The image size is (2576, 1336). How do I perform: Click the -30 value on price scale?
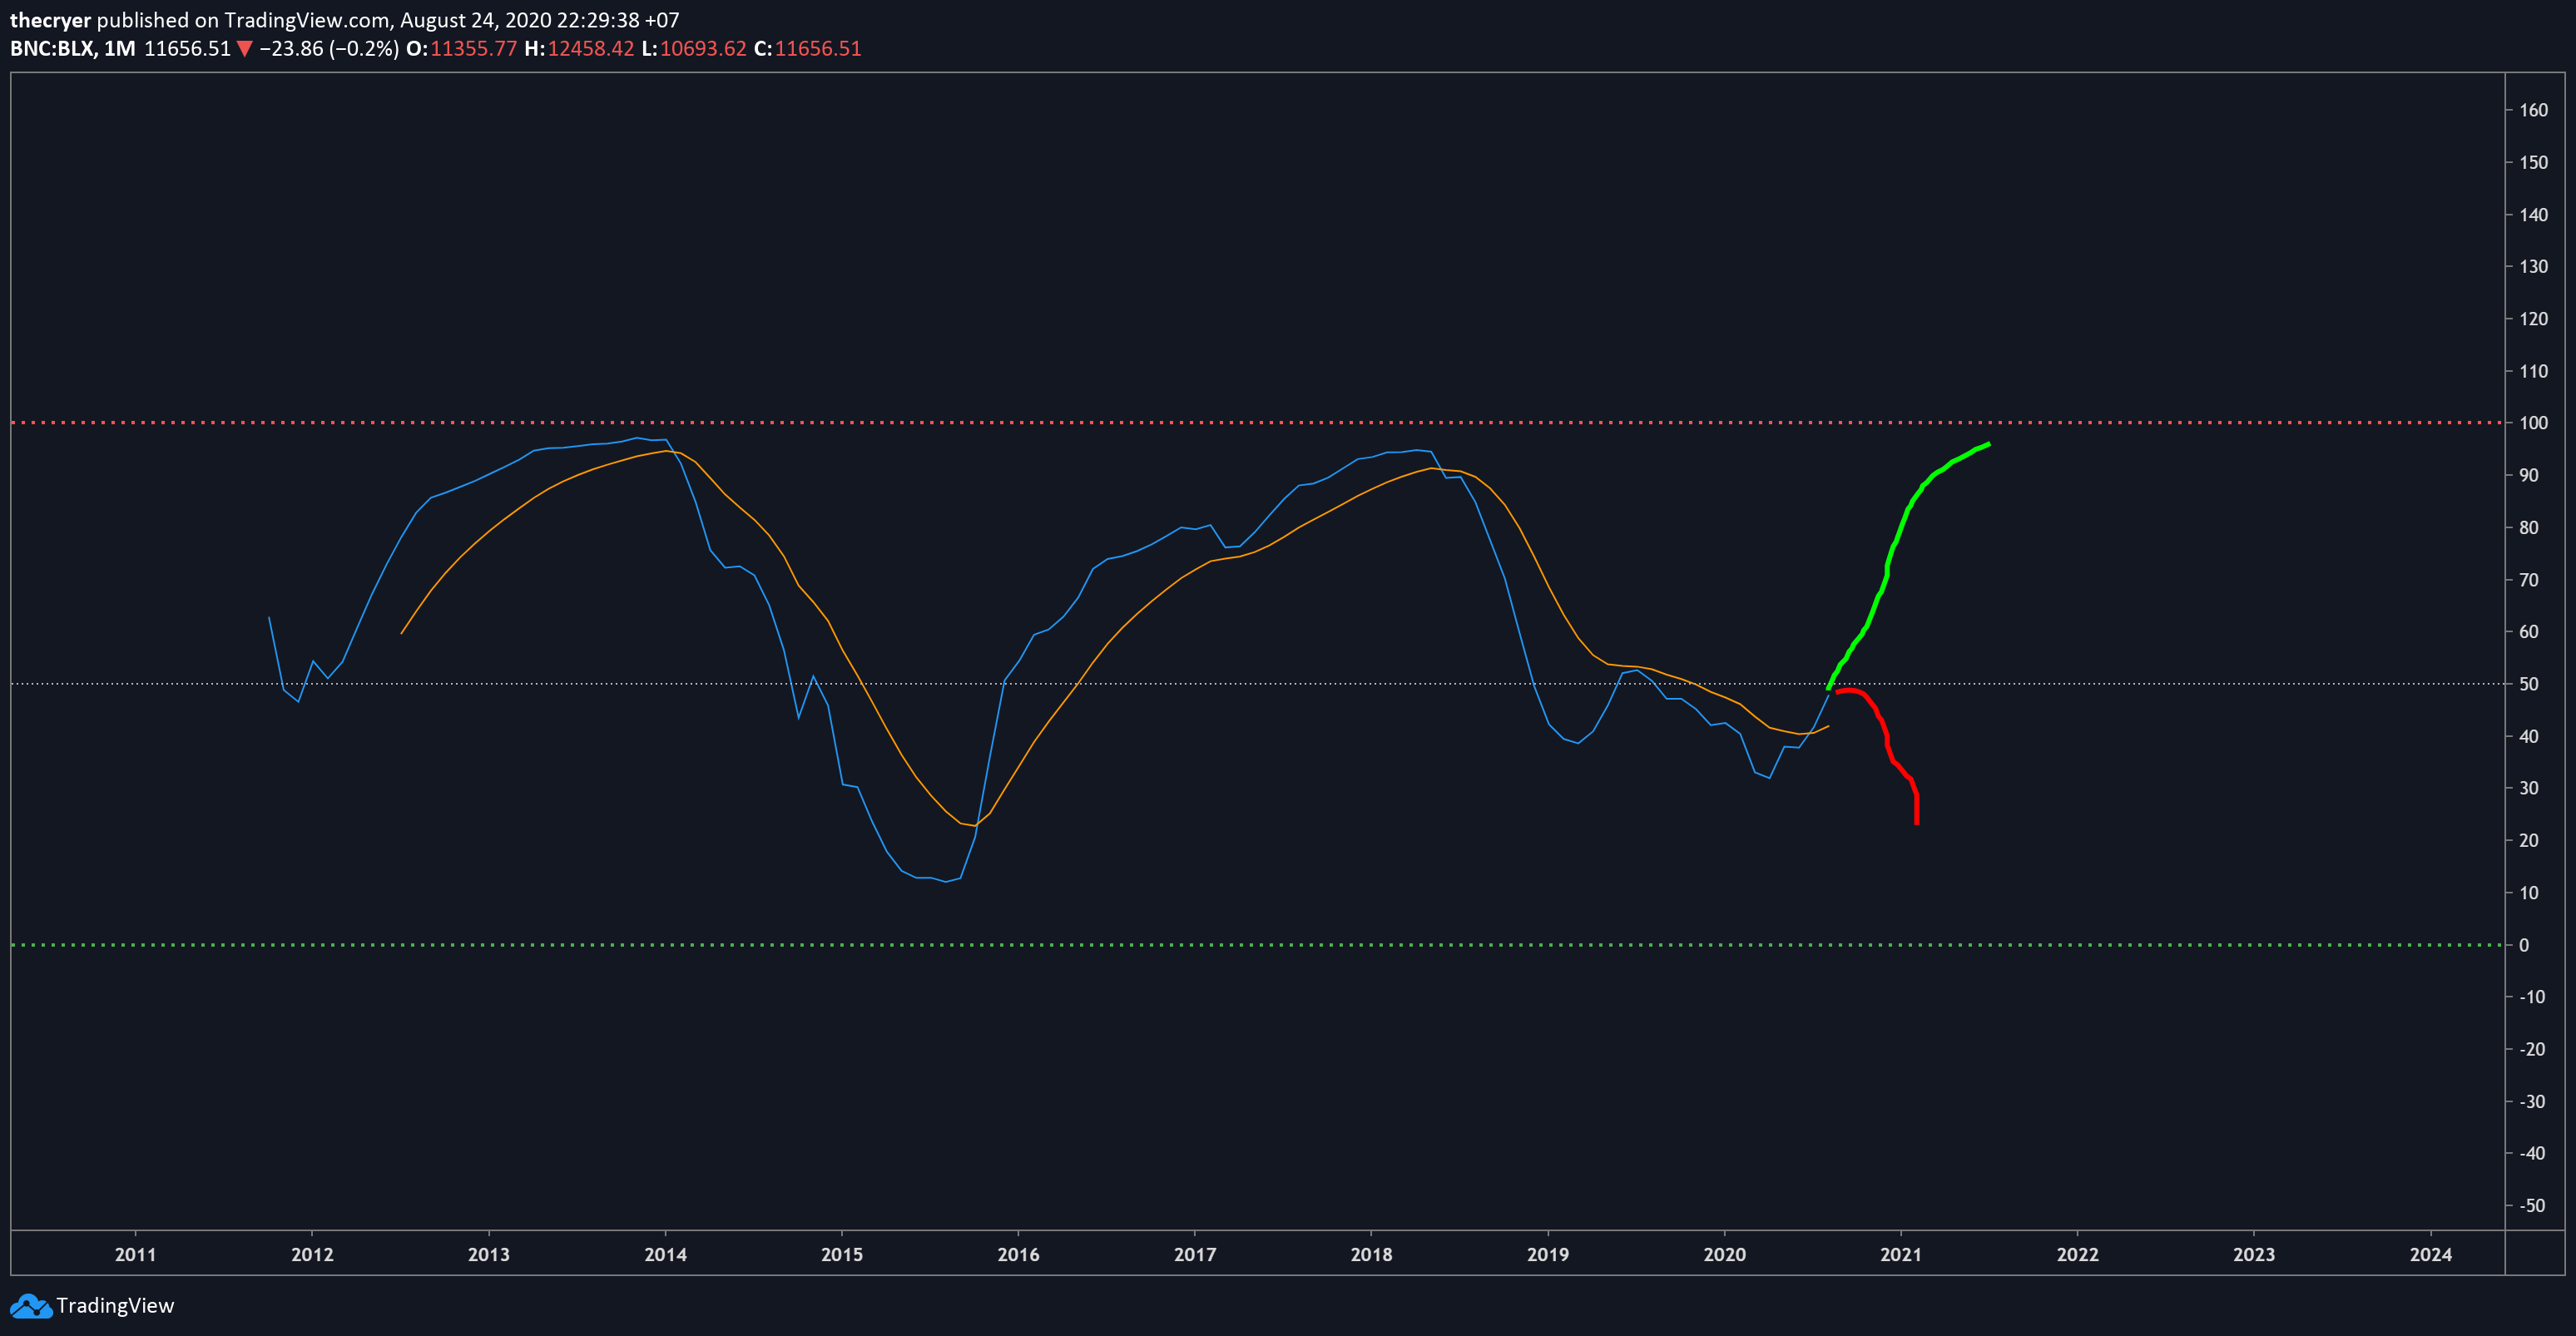click(x=2531, y=1101)
